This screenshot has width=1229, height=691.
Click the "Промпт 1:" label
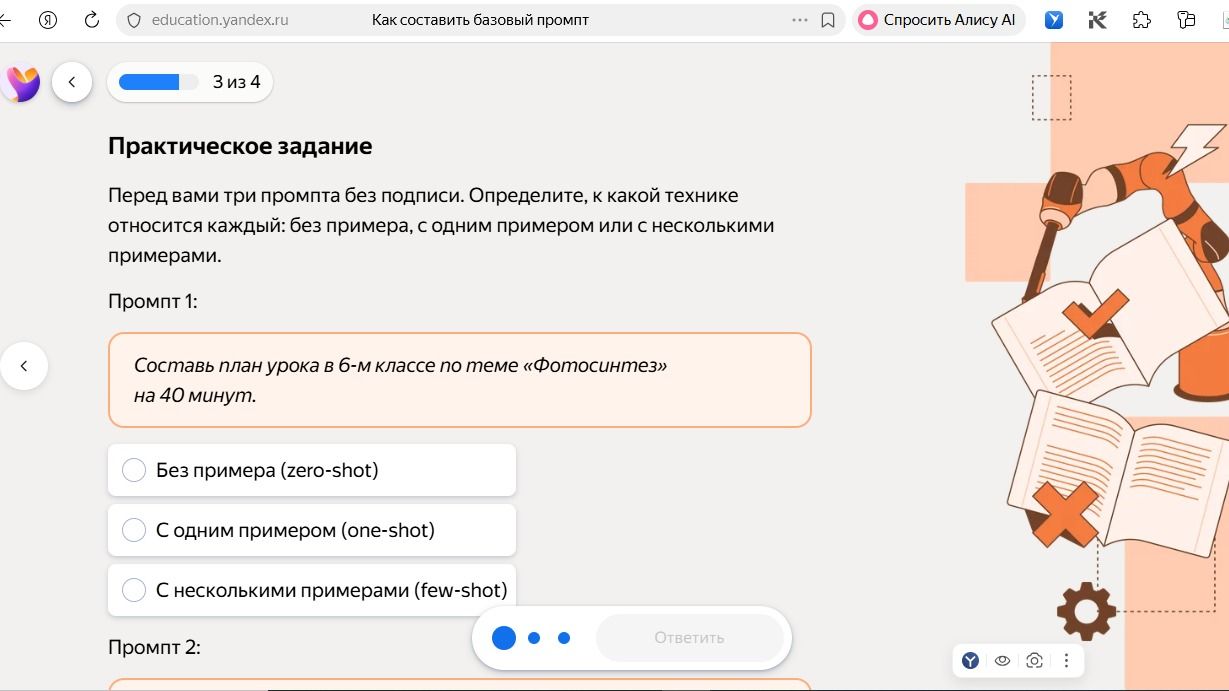point(153,301)
